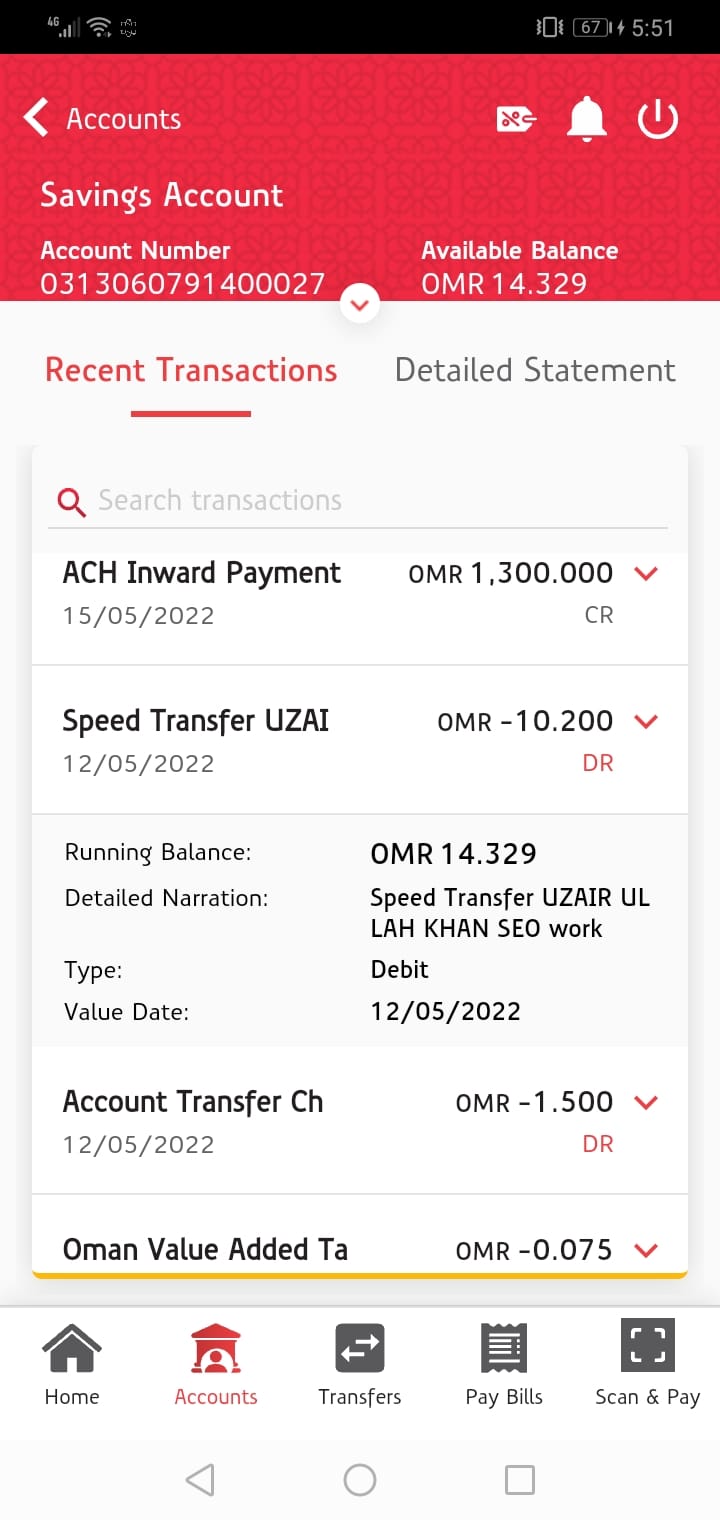Open notifications bell icon
Image resolution: width=720 pixels, height=1520 pixels.
[x=587, y=120]
